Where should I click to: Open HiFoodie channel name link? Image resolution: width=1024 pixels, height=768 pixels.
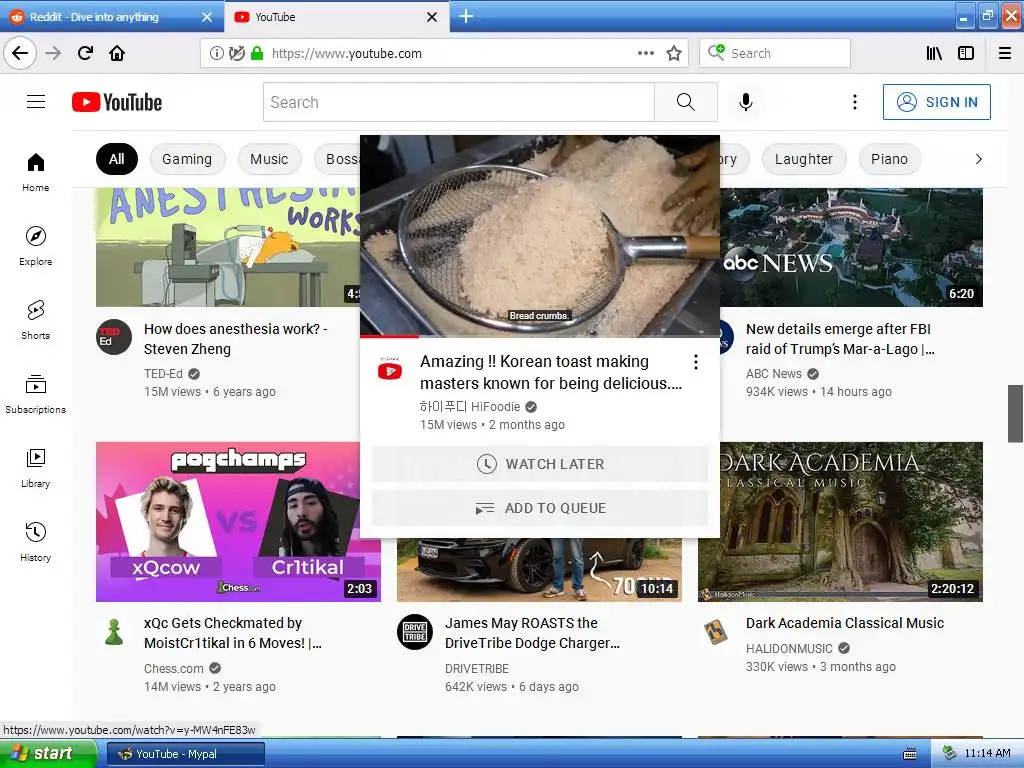[x=470, y=407]
